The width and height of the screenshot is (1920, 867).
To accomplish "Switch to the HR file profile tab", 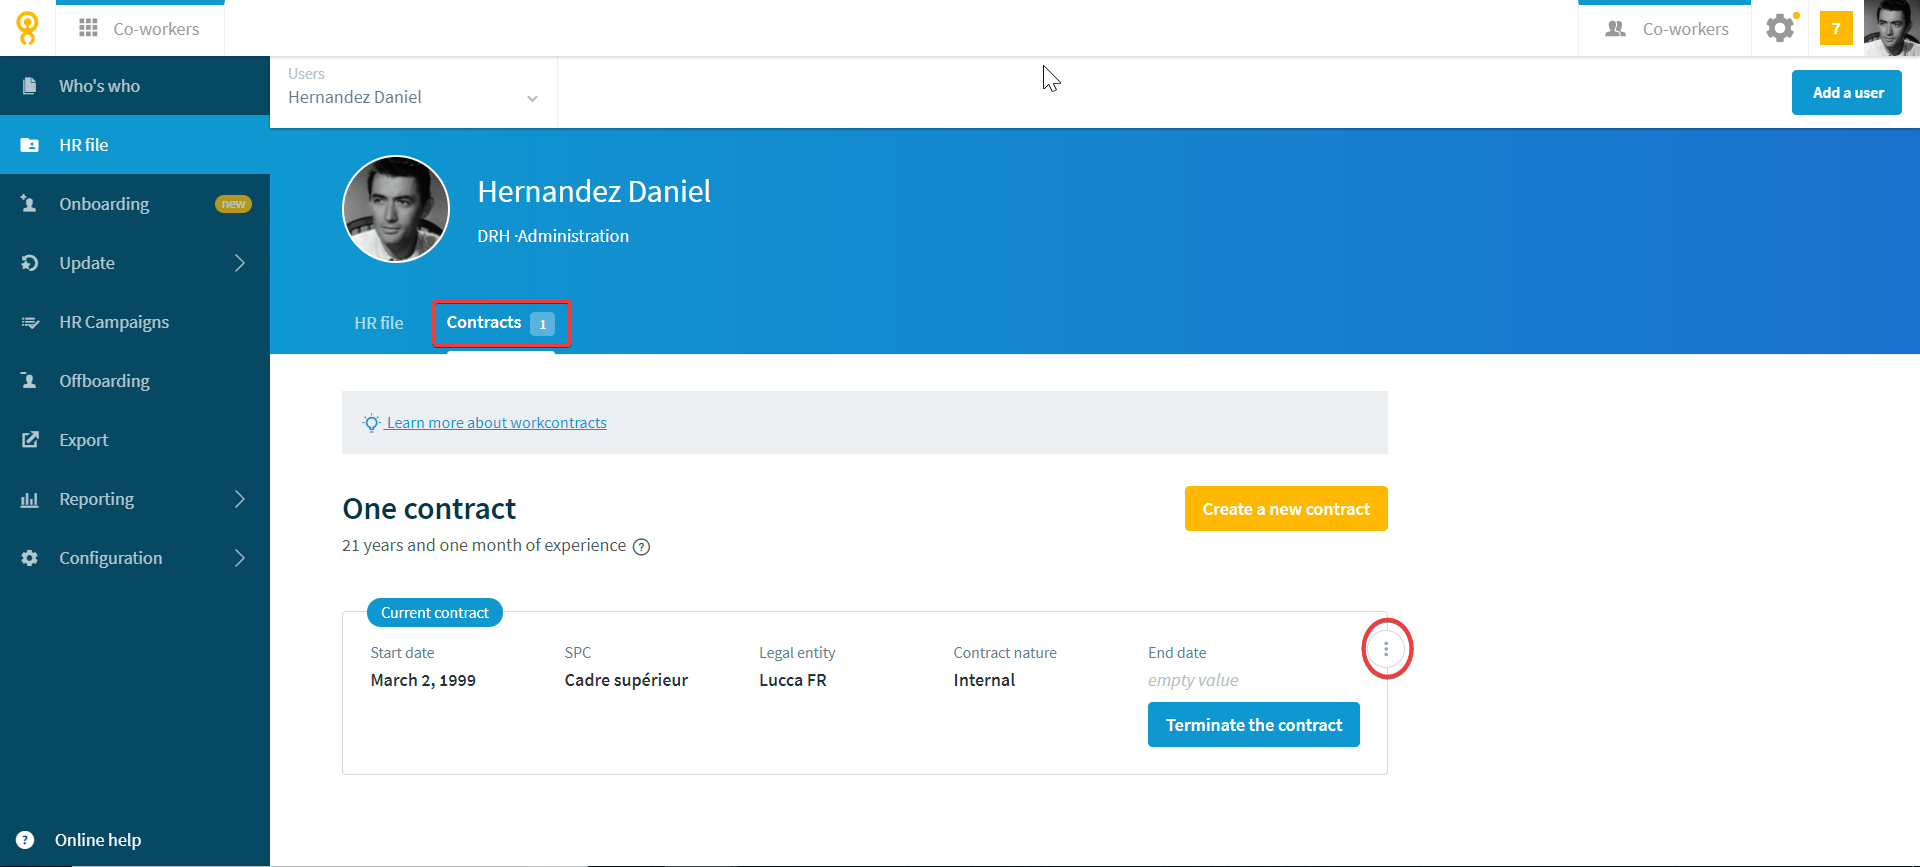I will (379, 323).
